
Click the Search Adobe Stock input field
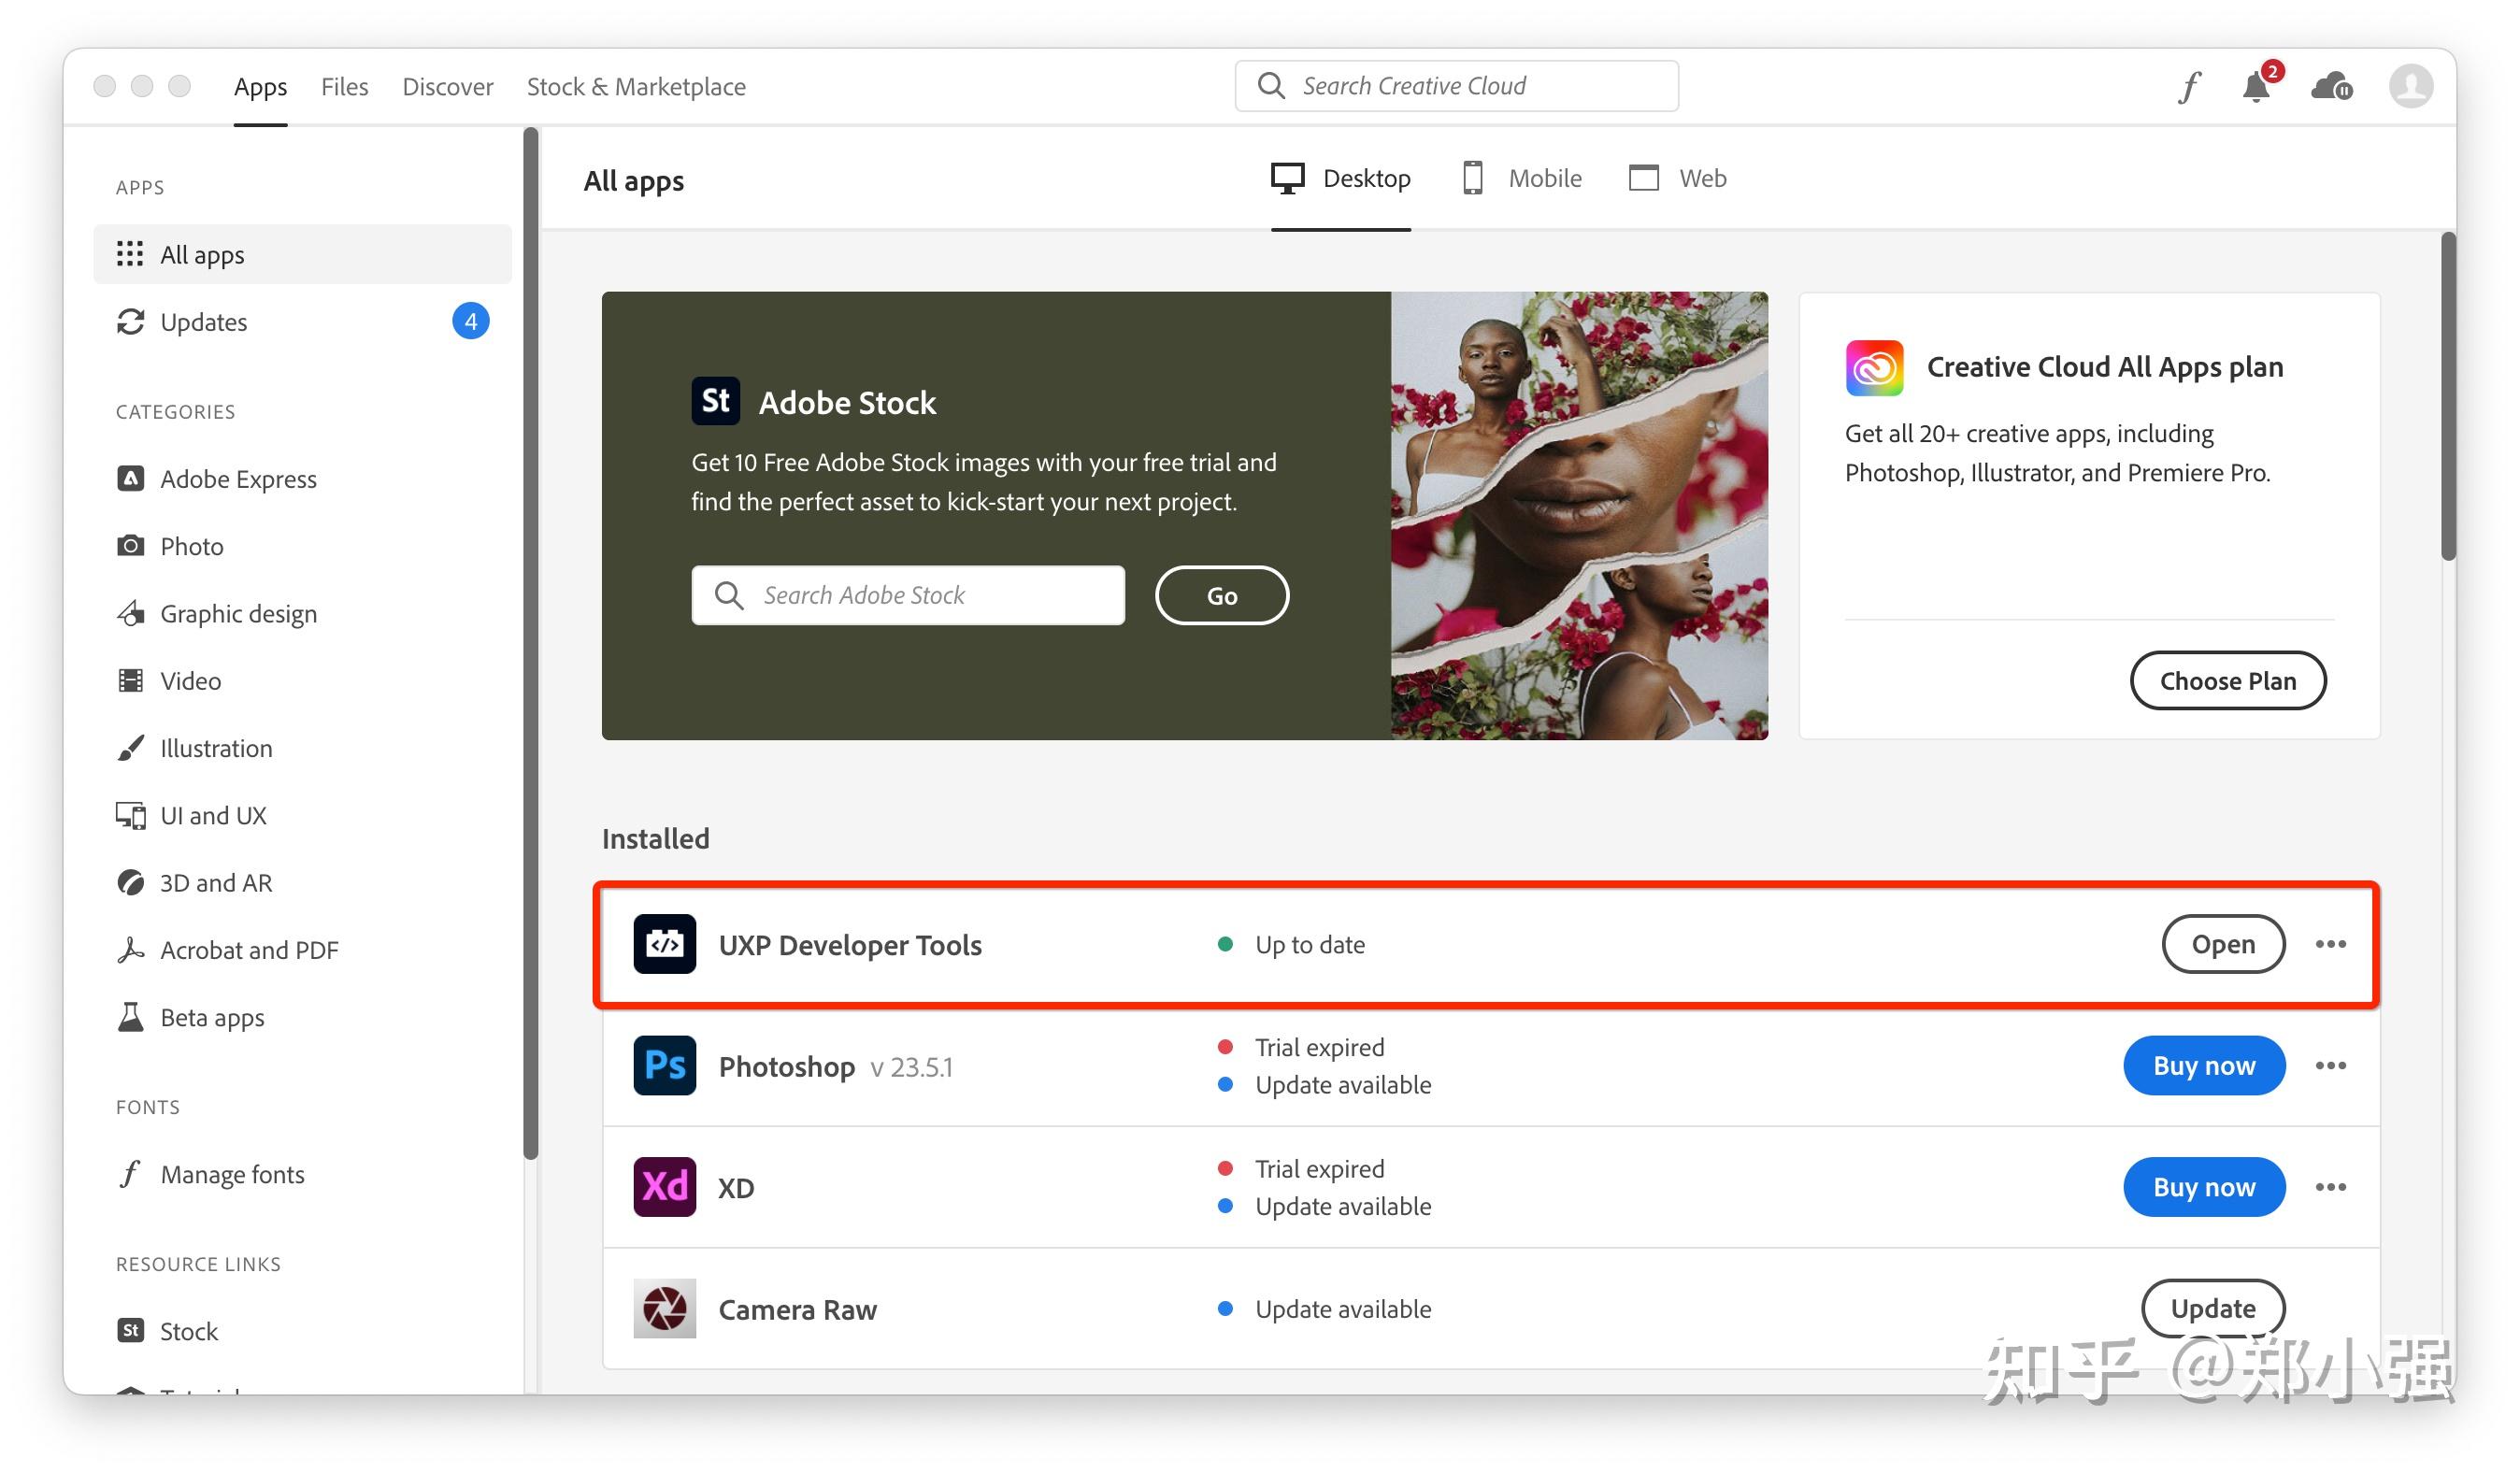908,595
